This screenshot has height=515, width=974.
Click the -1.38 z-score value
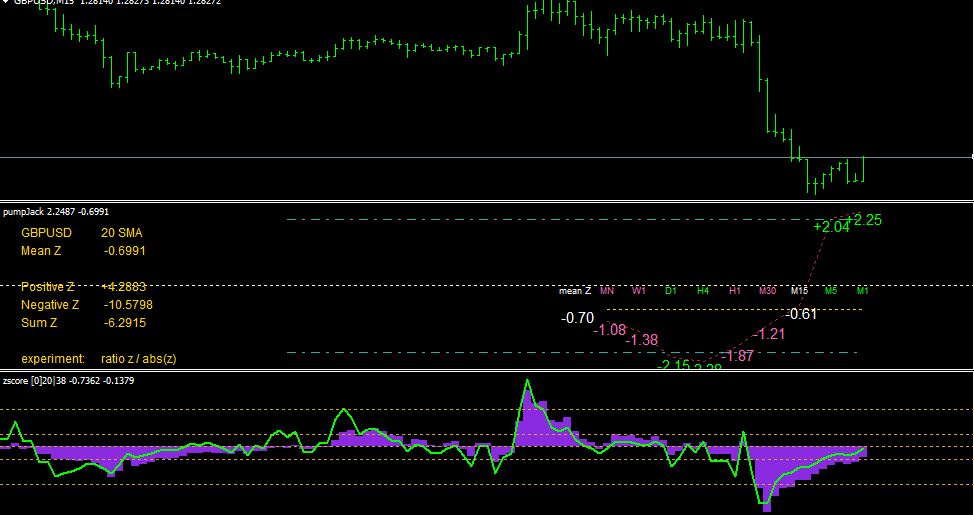click(x=641, y=340)
